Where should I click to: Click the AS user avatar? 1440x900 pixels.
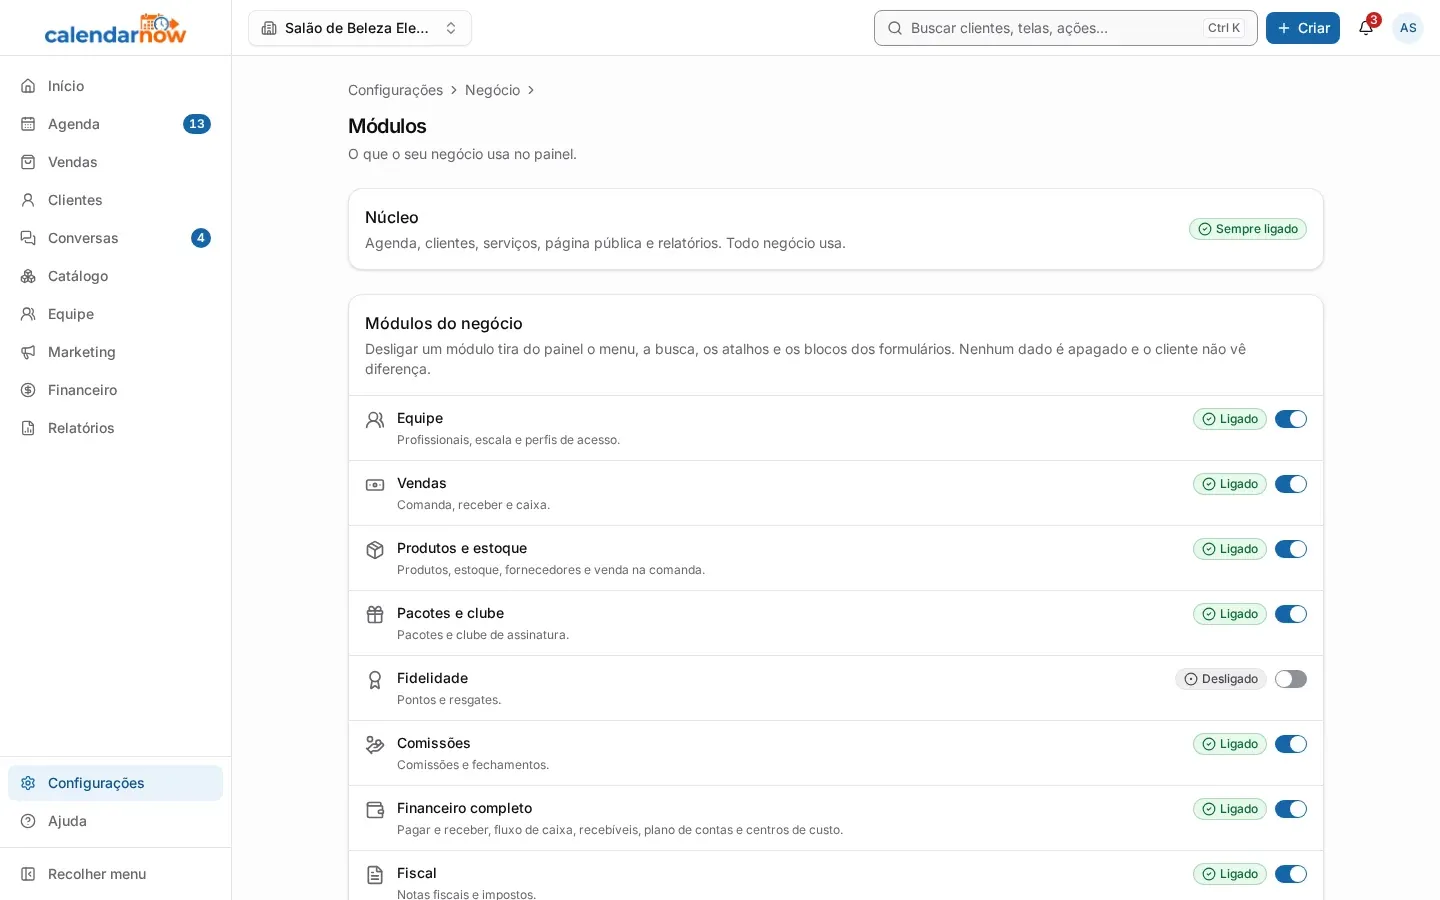[x=1408, y=28]
